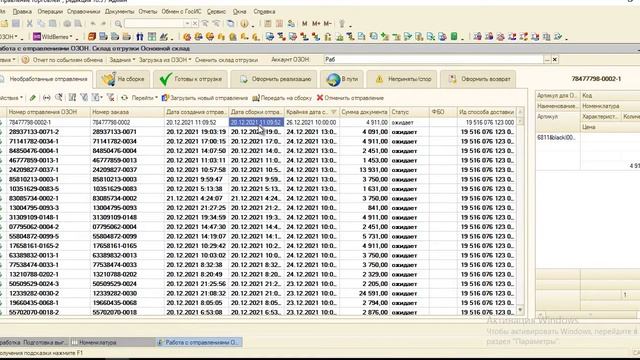Screen dimensions: 640x360
Task: Switch to В пути tab
Action: (342, 79)
